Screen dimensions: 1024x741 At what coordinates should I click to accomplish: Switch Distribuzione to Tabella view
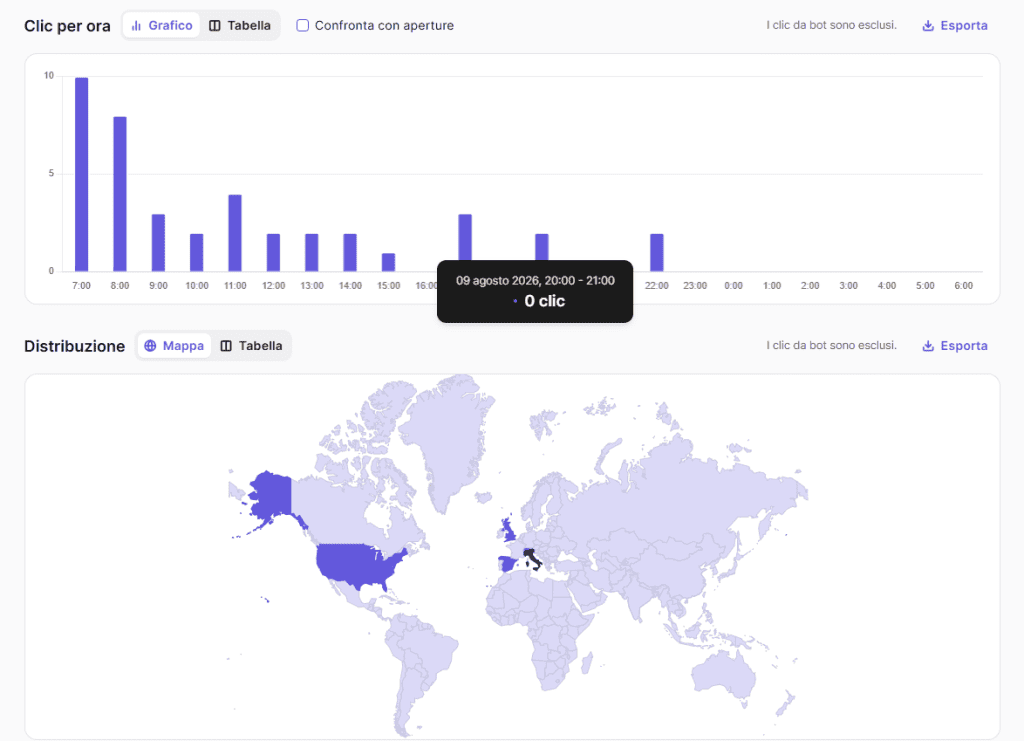251,346
